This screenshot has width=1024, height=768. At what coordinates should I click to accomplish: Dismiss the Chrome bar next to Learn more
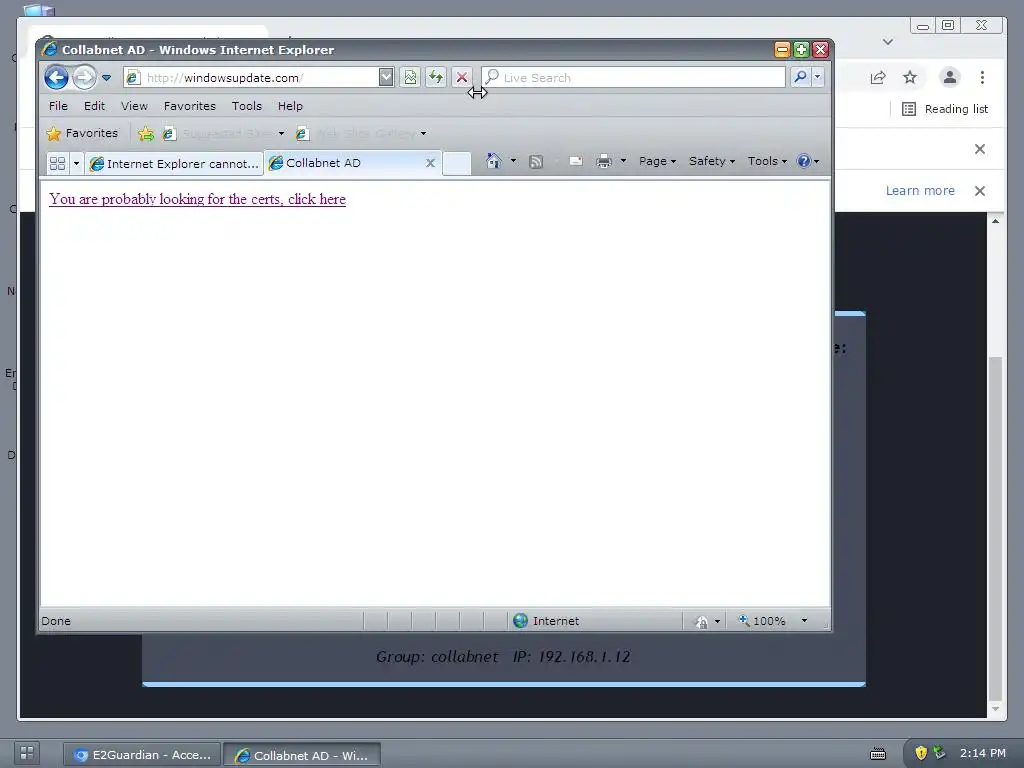[980, 191]
